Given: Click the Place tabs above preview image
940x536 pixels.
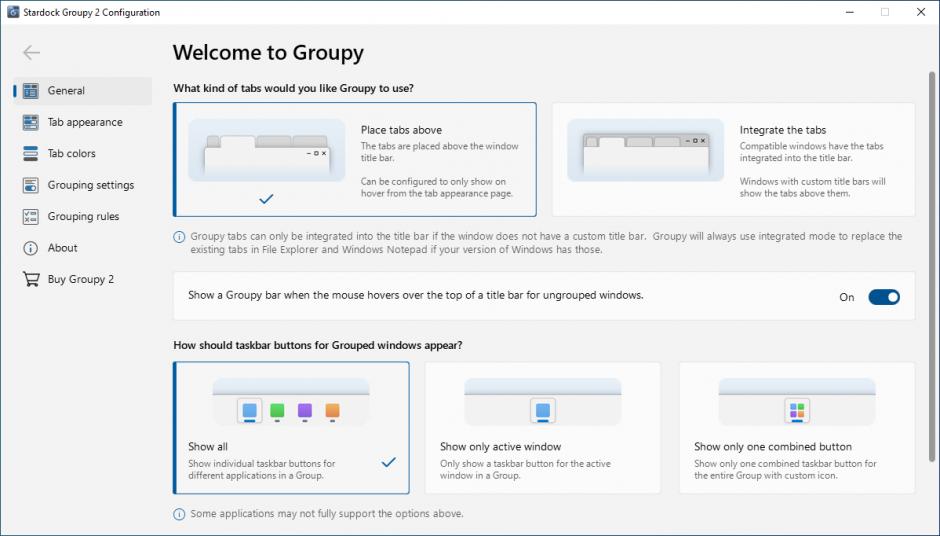Looking at the screenshot, I should coord(267,150).
